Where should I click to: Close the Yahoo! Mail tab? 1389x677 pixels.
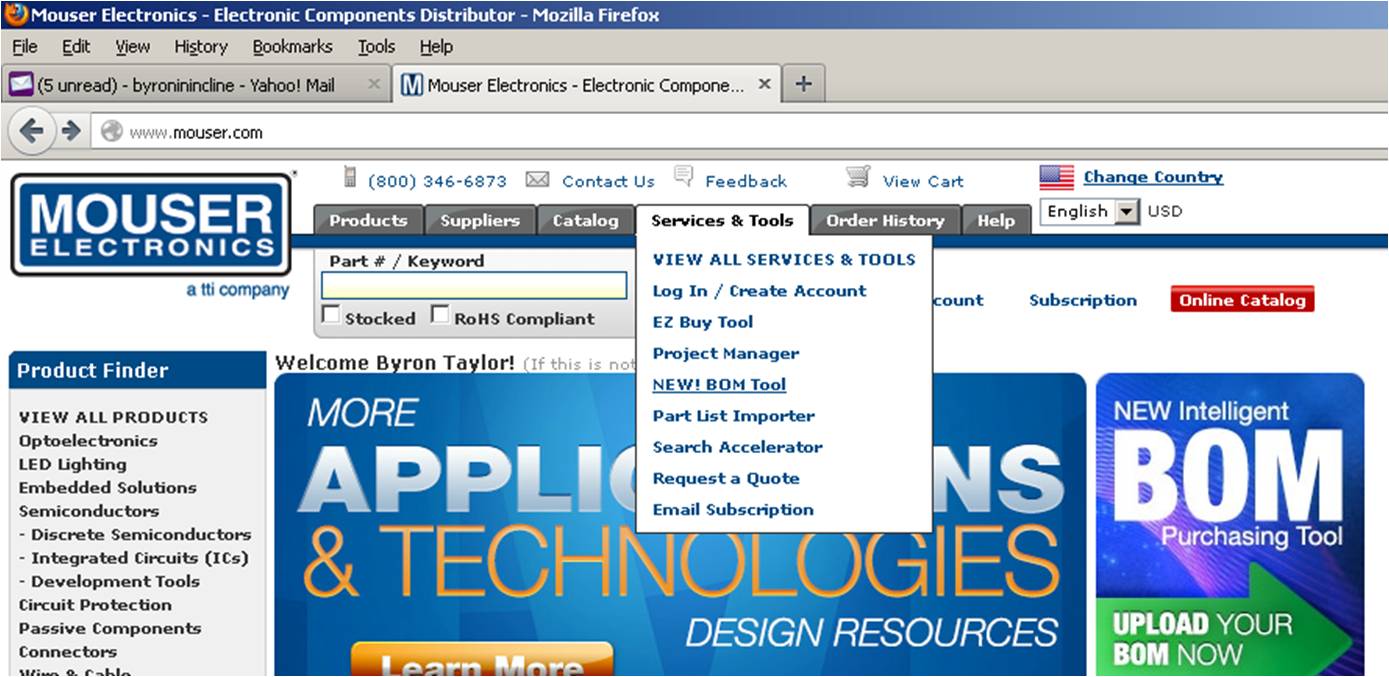click(374, 84)
